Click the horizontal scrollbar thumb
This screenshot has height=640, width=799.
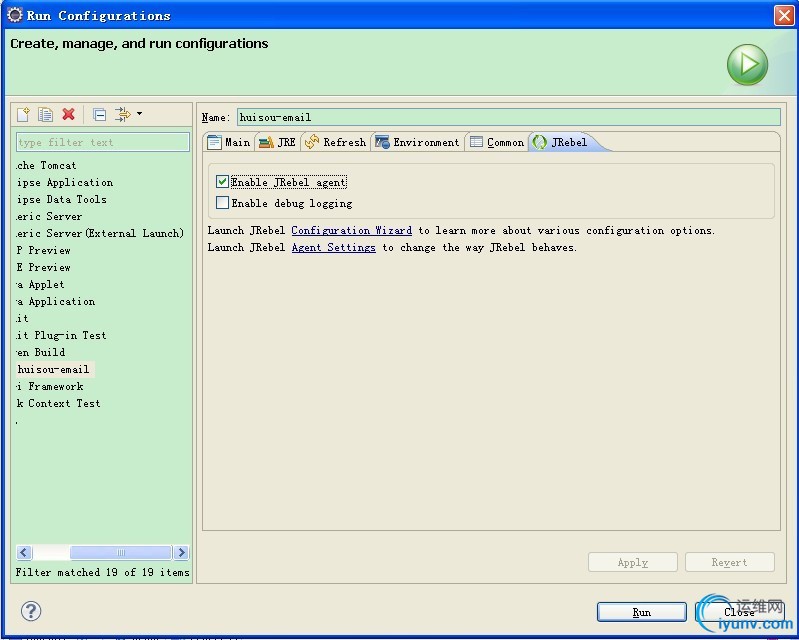[120, 552]
